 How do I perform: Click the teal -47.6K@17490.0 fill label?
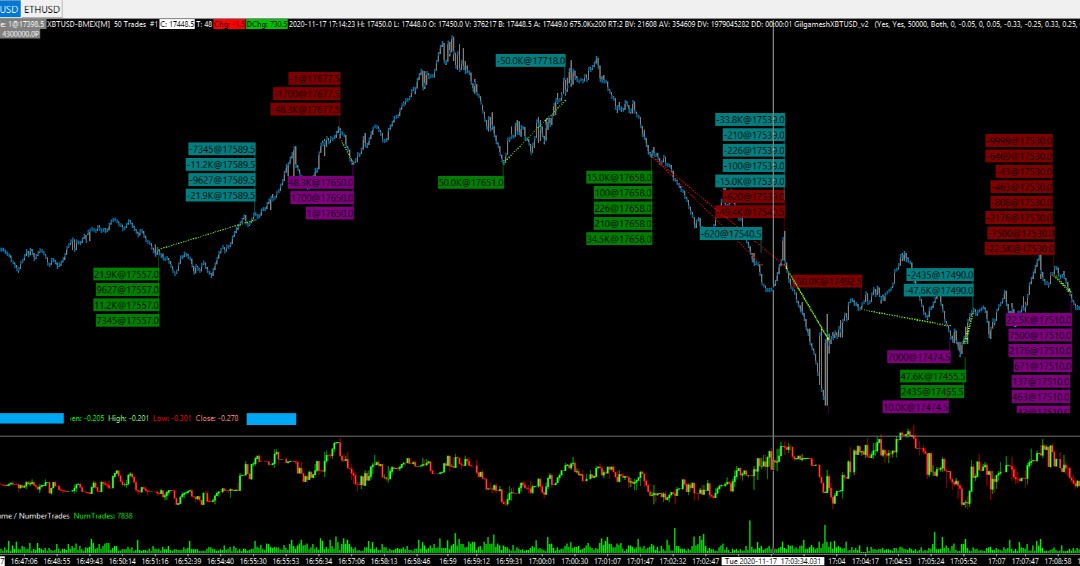(x=939, y=291)
